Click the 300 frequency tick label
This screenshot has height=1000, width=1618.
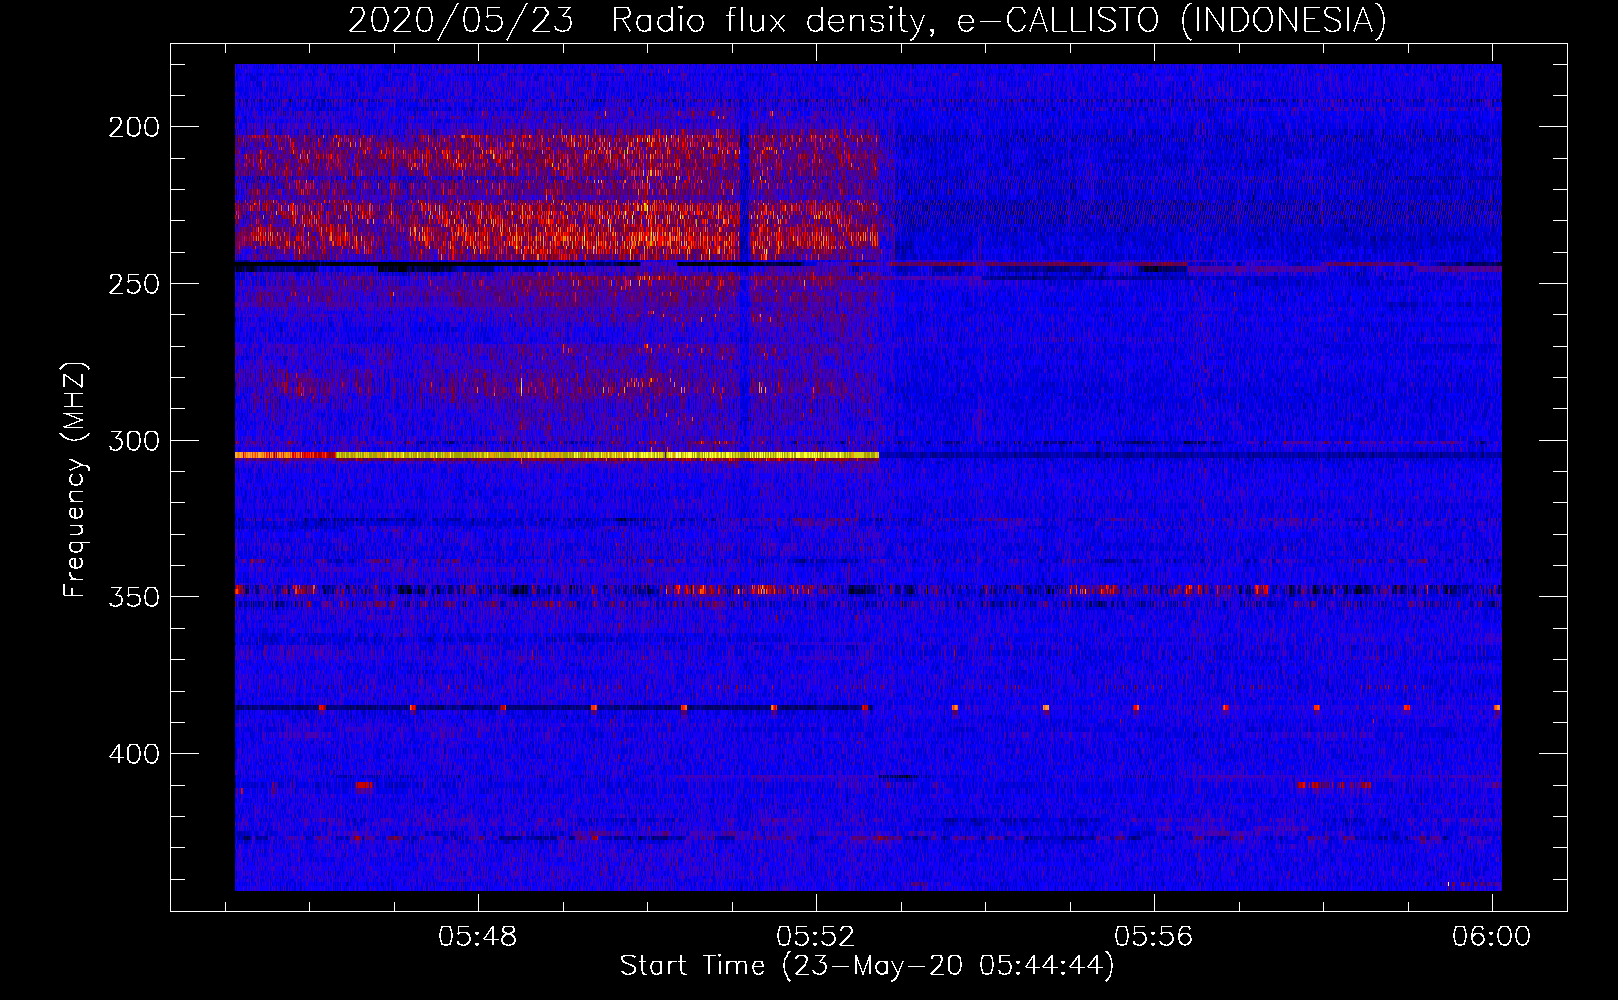point(134,441)
